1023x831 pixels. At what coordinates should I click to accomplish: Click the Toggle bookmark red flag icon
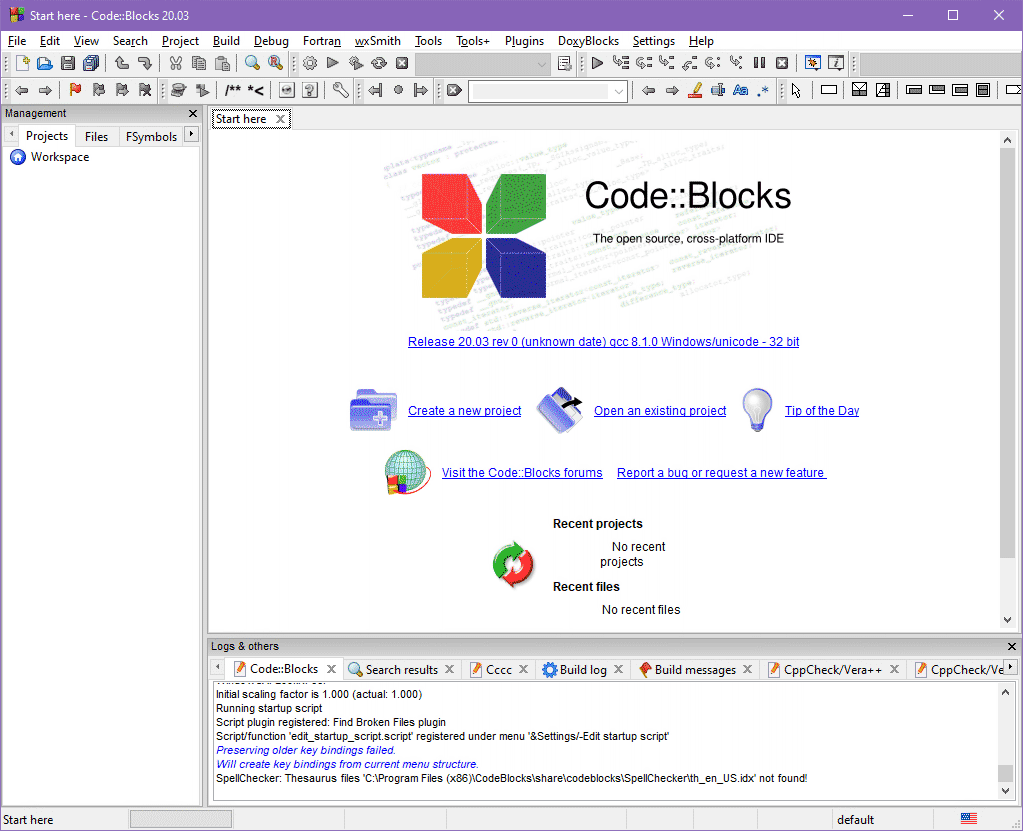[x=75, y=90]
